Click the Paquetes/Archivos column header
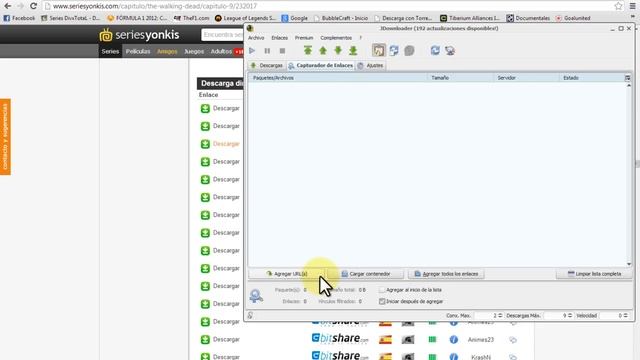 pyautogui.click(x=338, y=78)
